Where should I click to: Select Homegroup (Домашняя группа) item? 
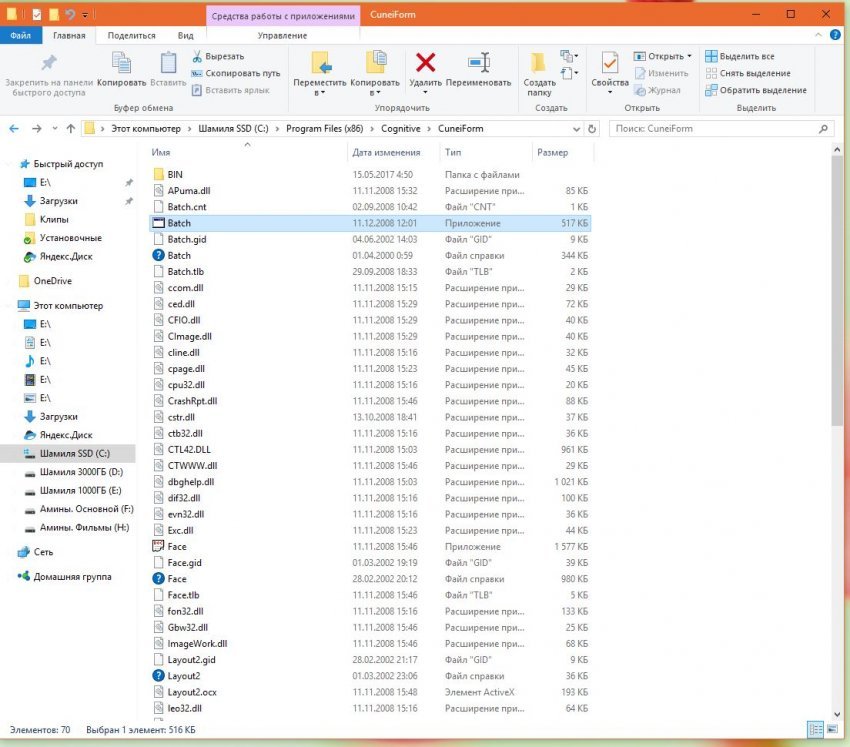click(x=65, y=576)
